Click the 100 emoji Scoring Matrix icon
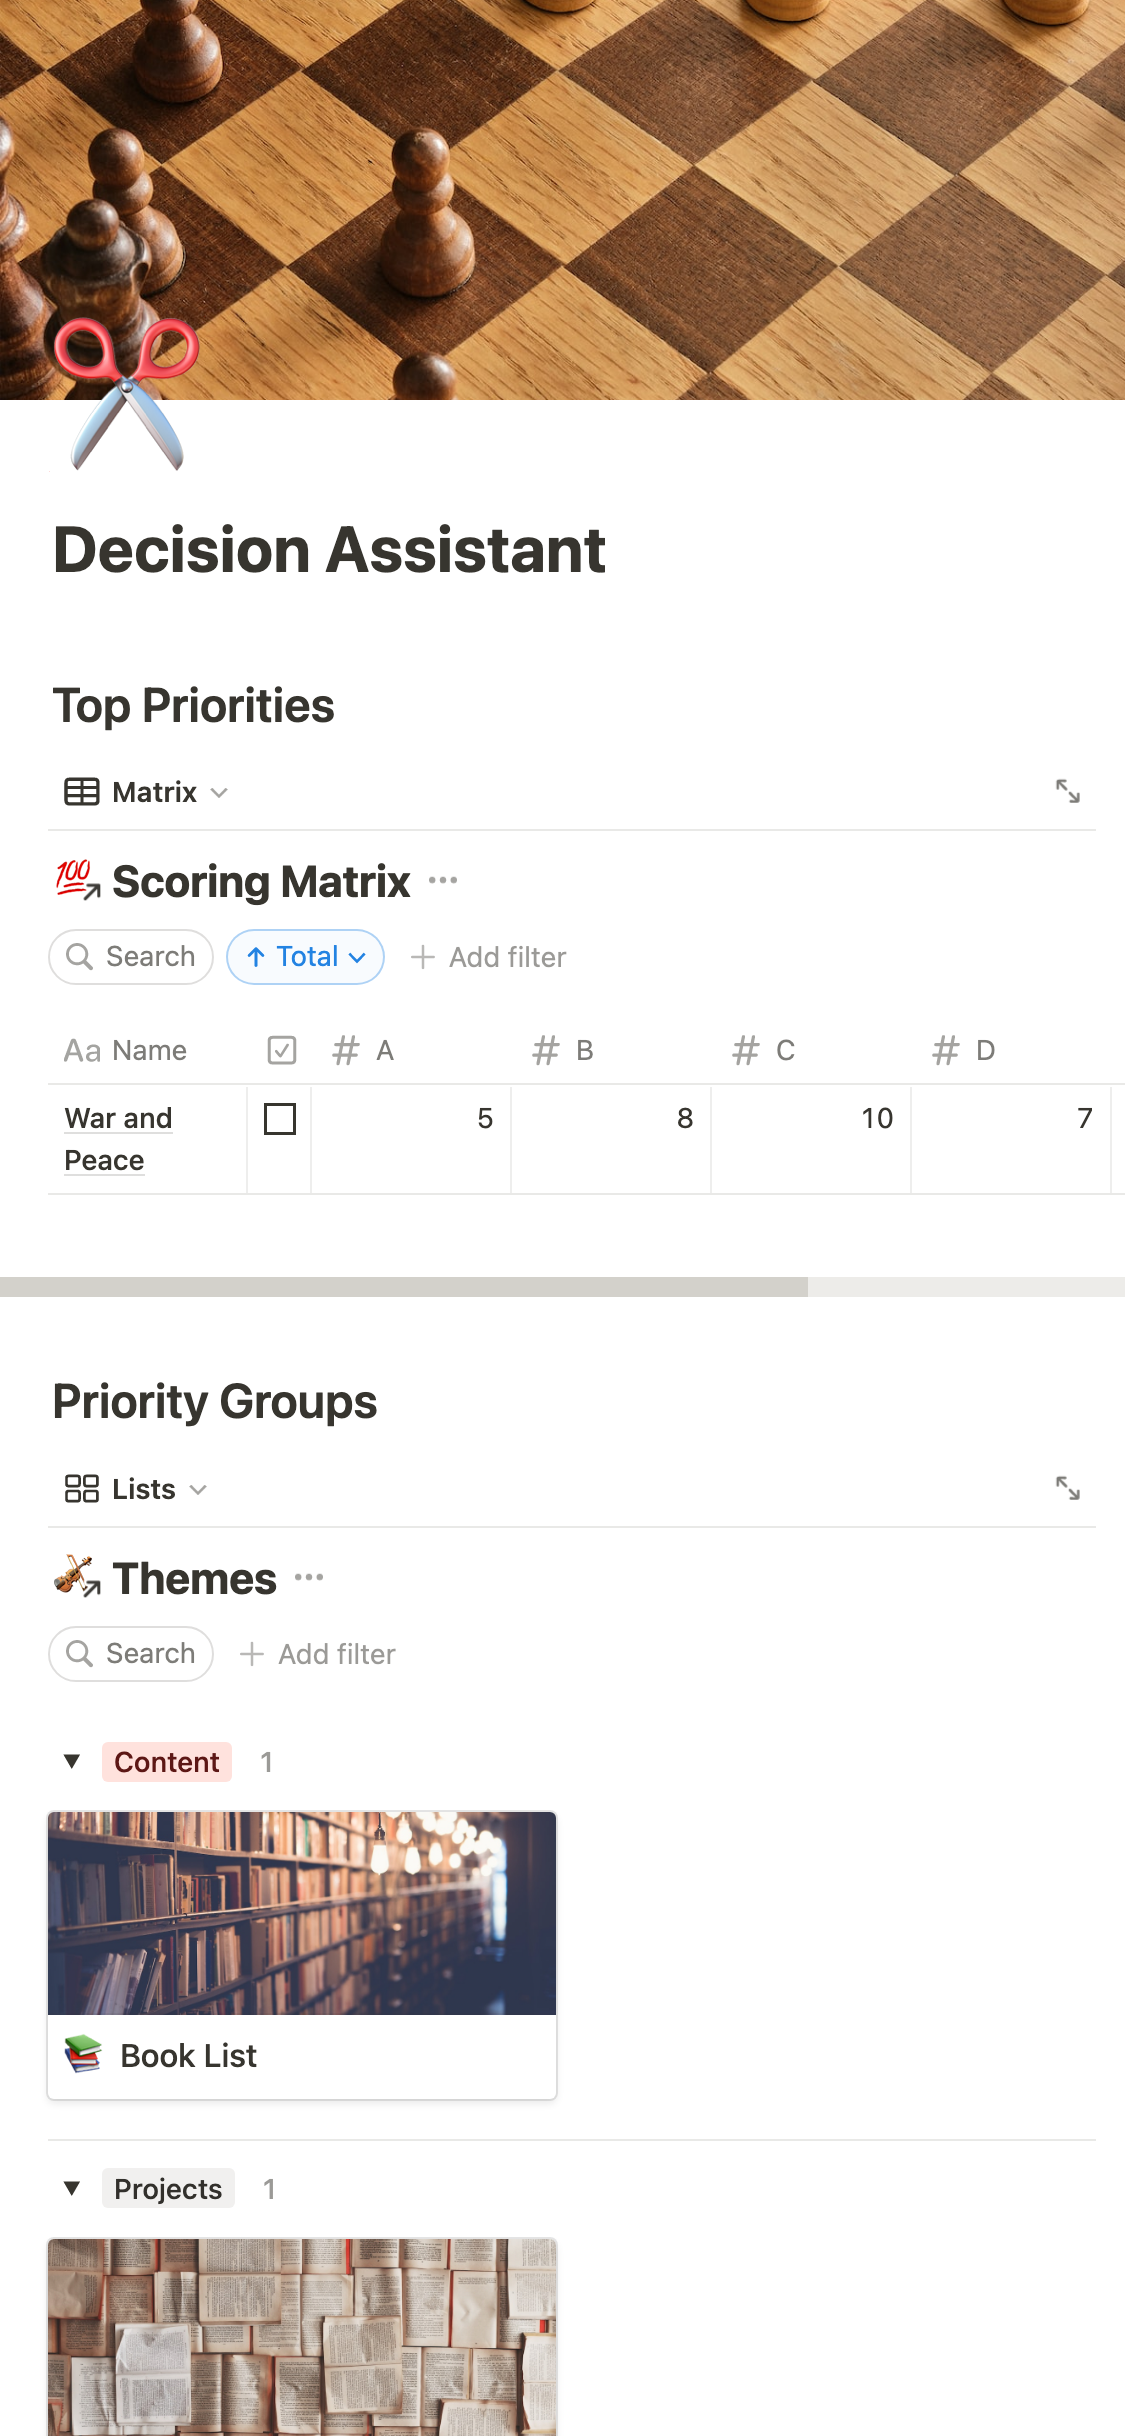1125x2436 pixels. point(77,880)
